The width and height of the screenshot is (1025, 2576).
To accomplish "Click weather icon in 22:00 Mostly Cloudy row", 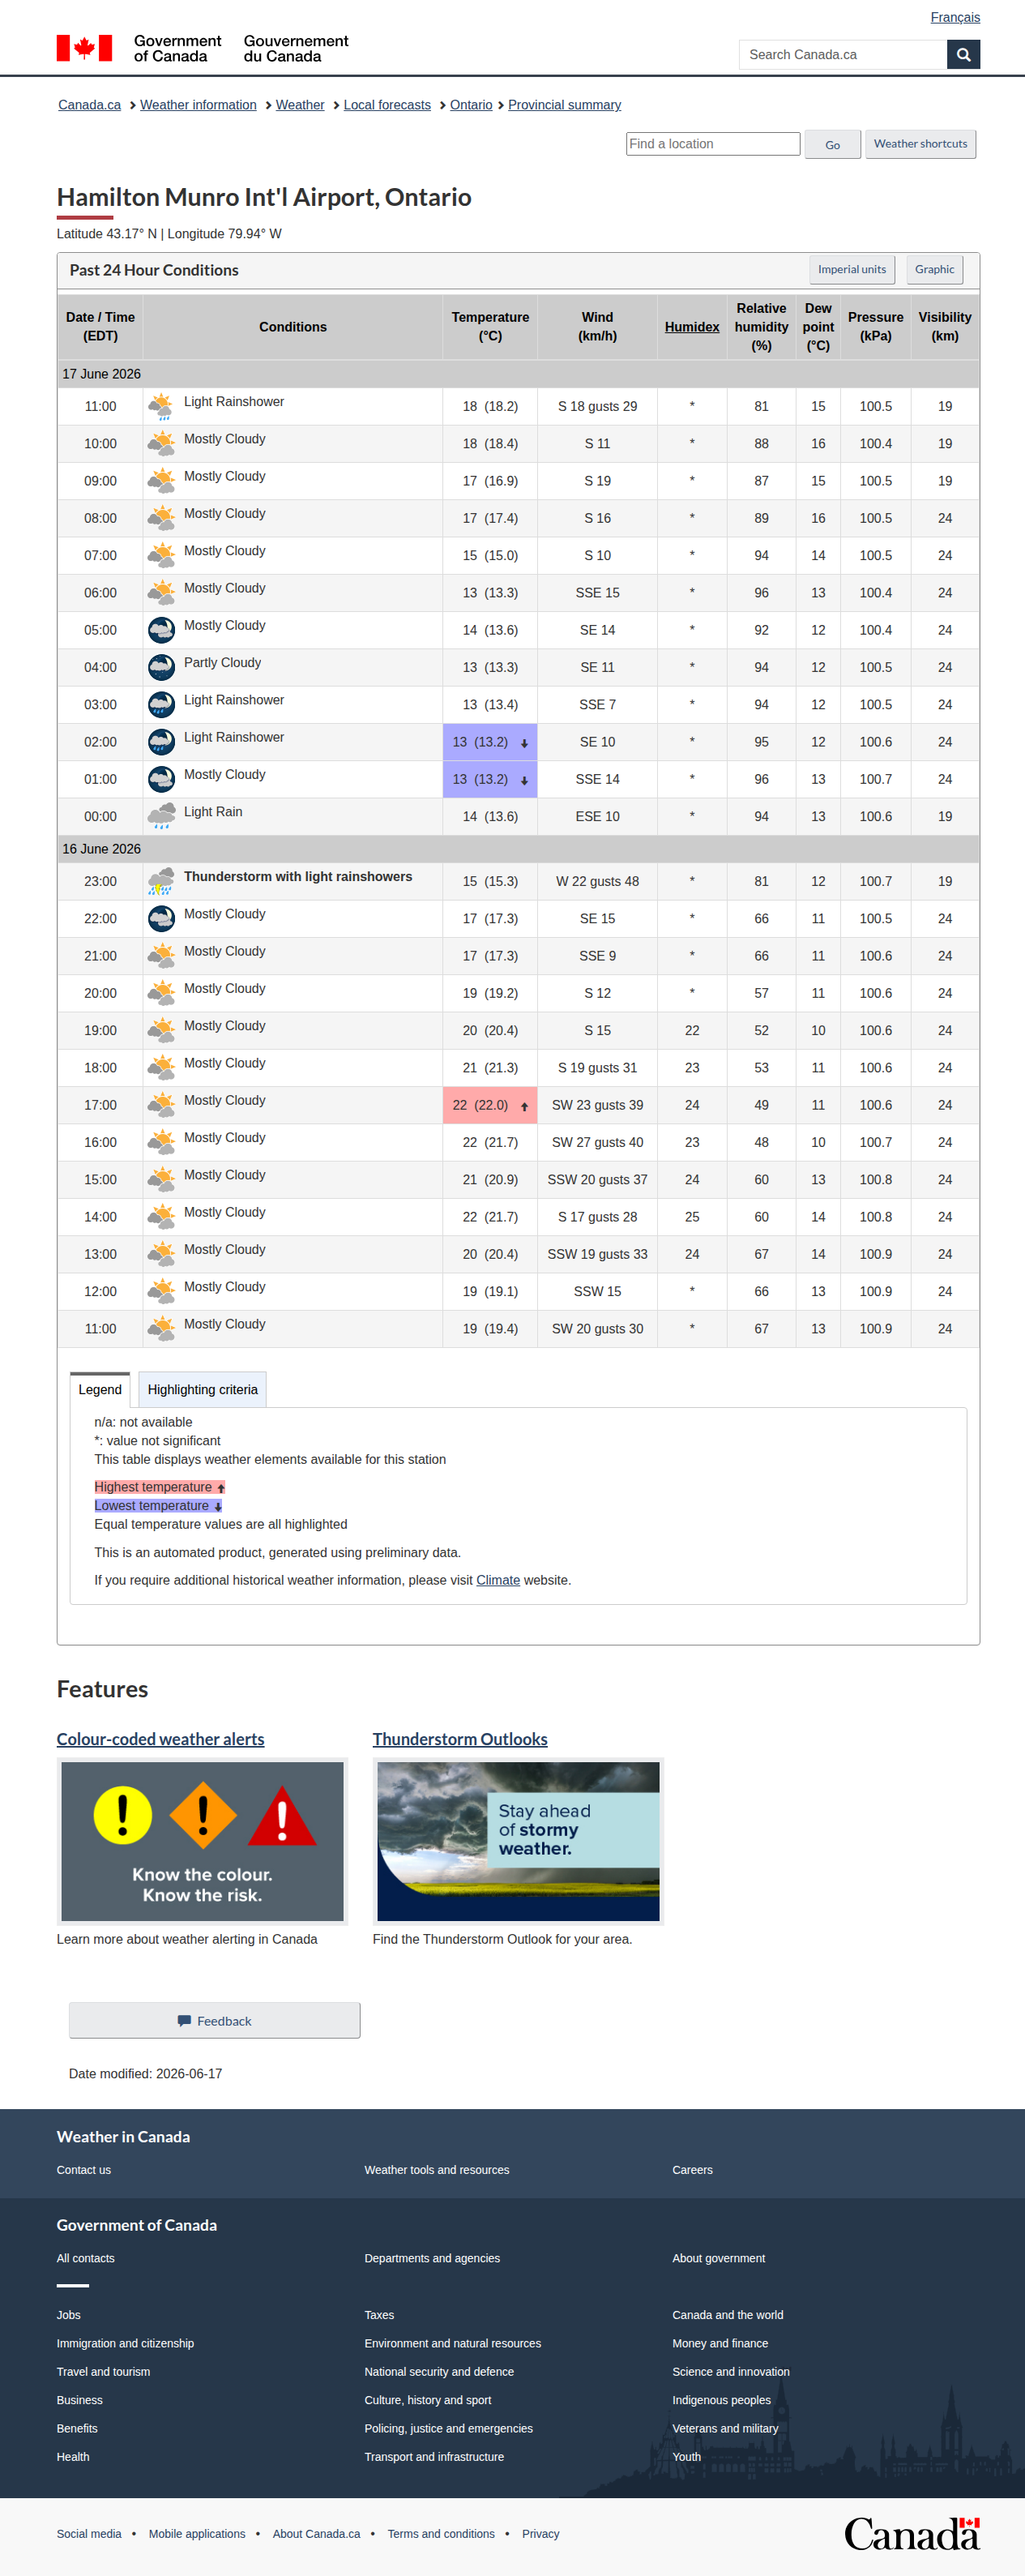I will pos(161,918).
